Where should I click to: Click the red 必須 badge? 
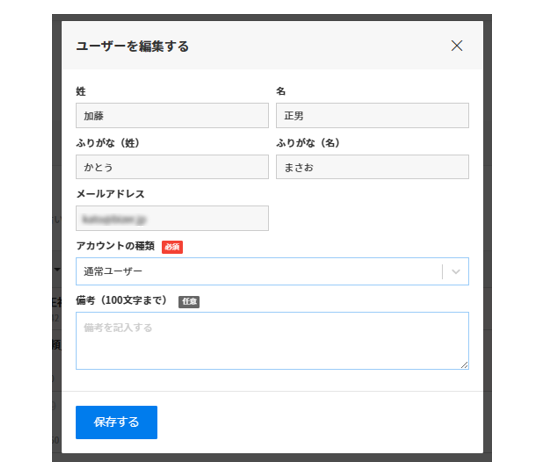(172, 247)
